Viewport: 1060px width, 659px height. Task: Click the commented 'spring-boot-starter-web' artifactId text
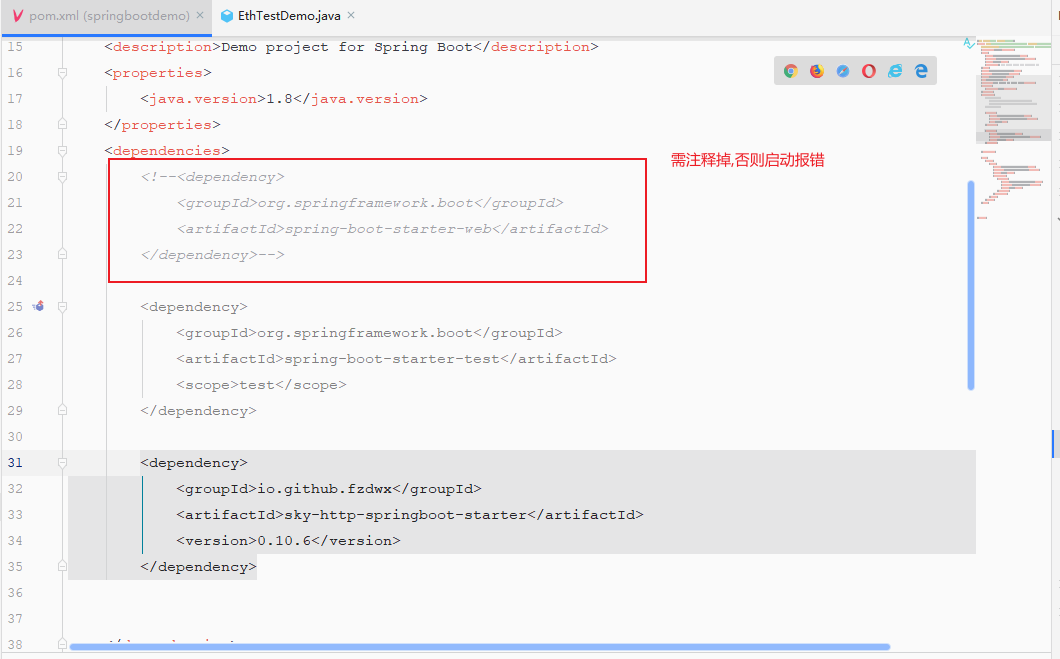coord(388,228)
